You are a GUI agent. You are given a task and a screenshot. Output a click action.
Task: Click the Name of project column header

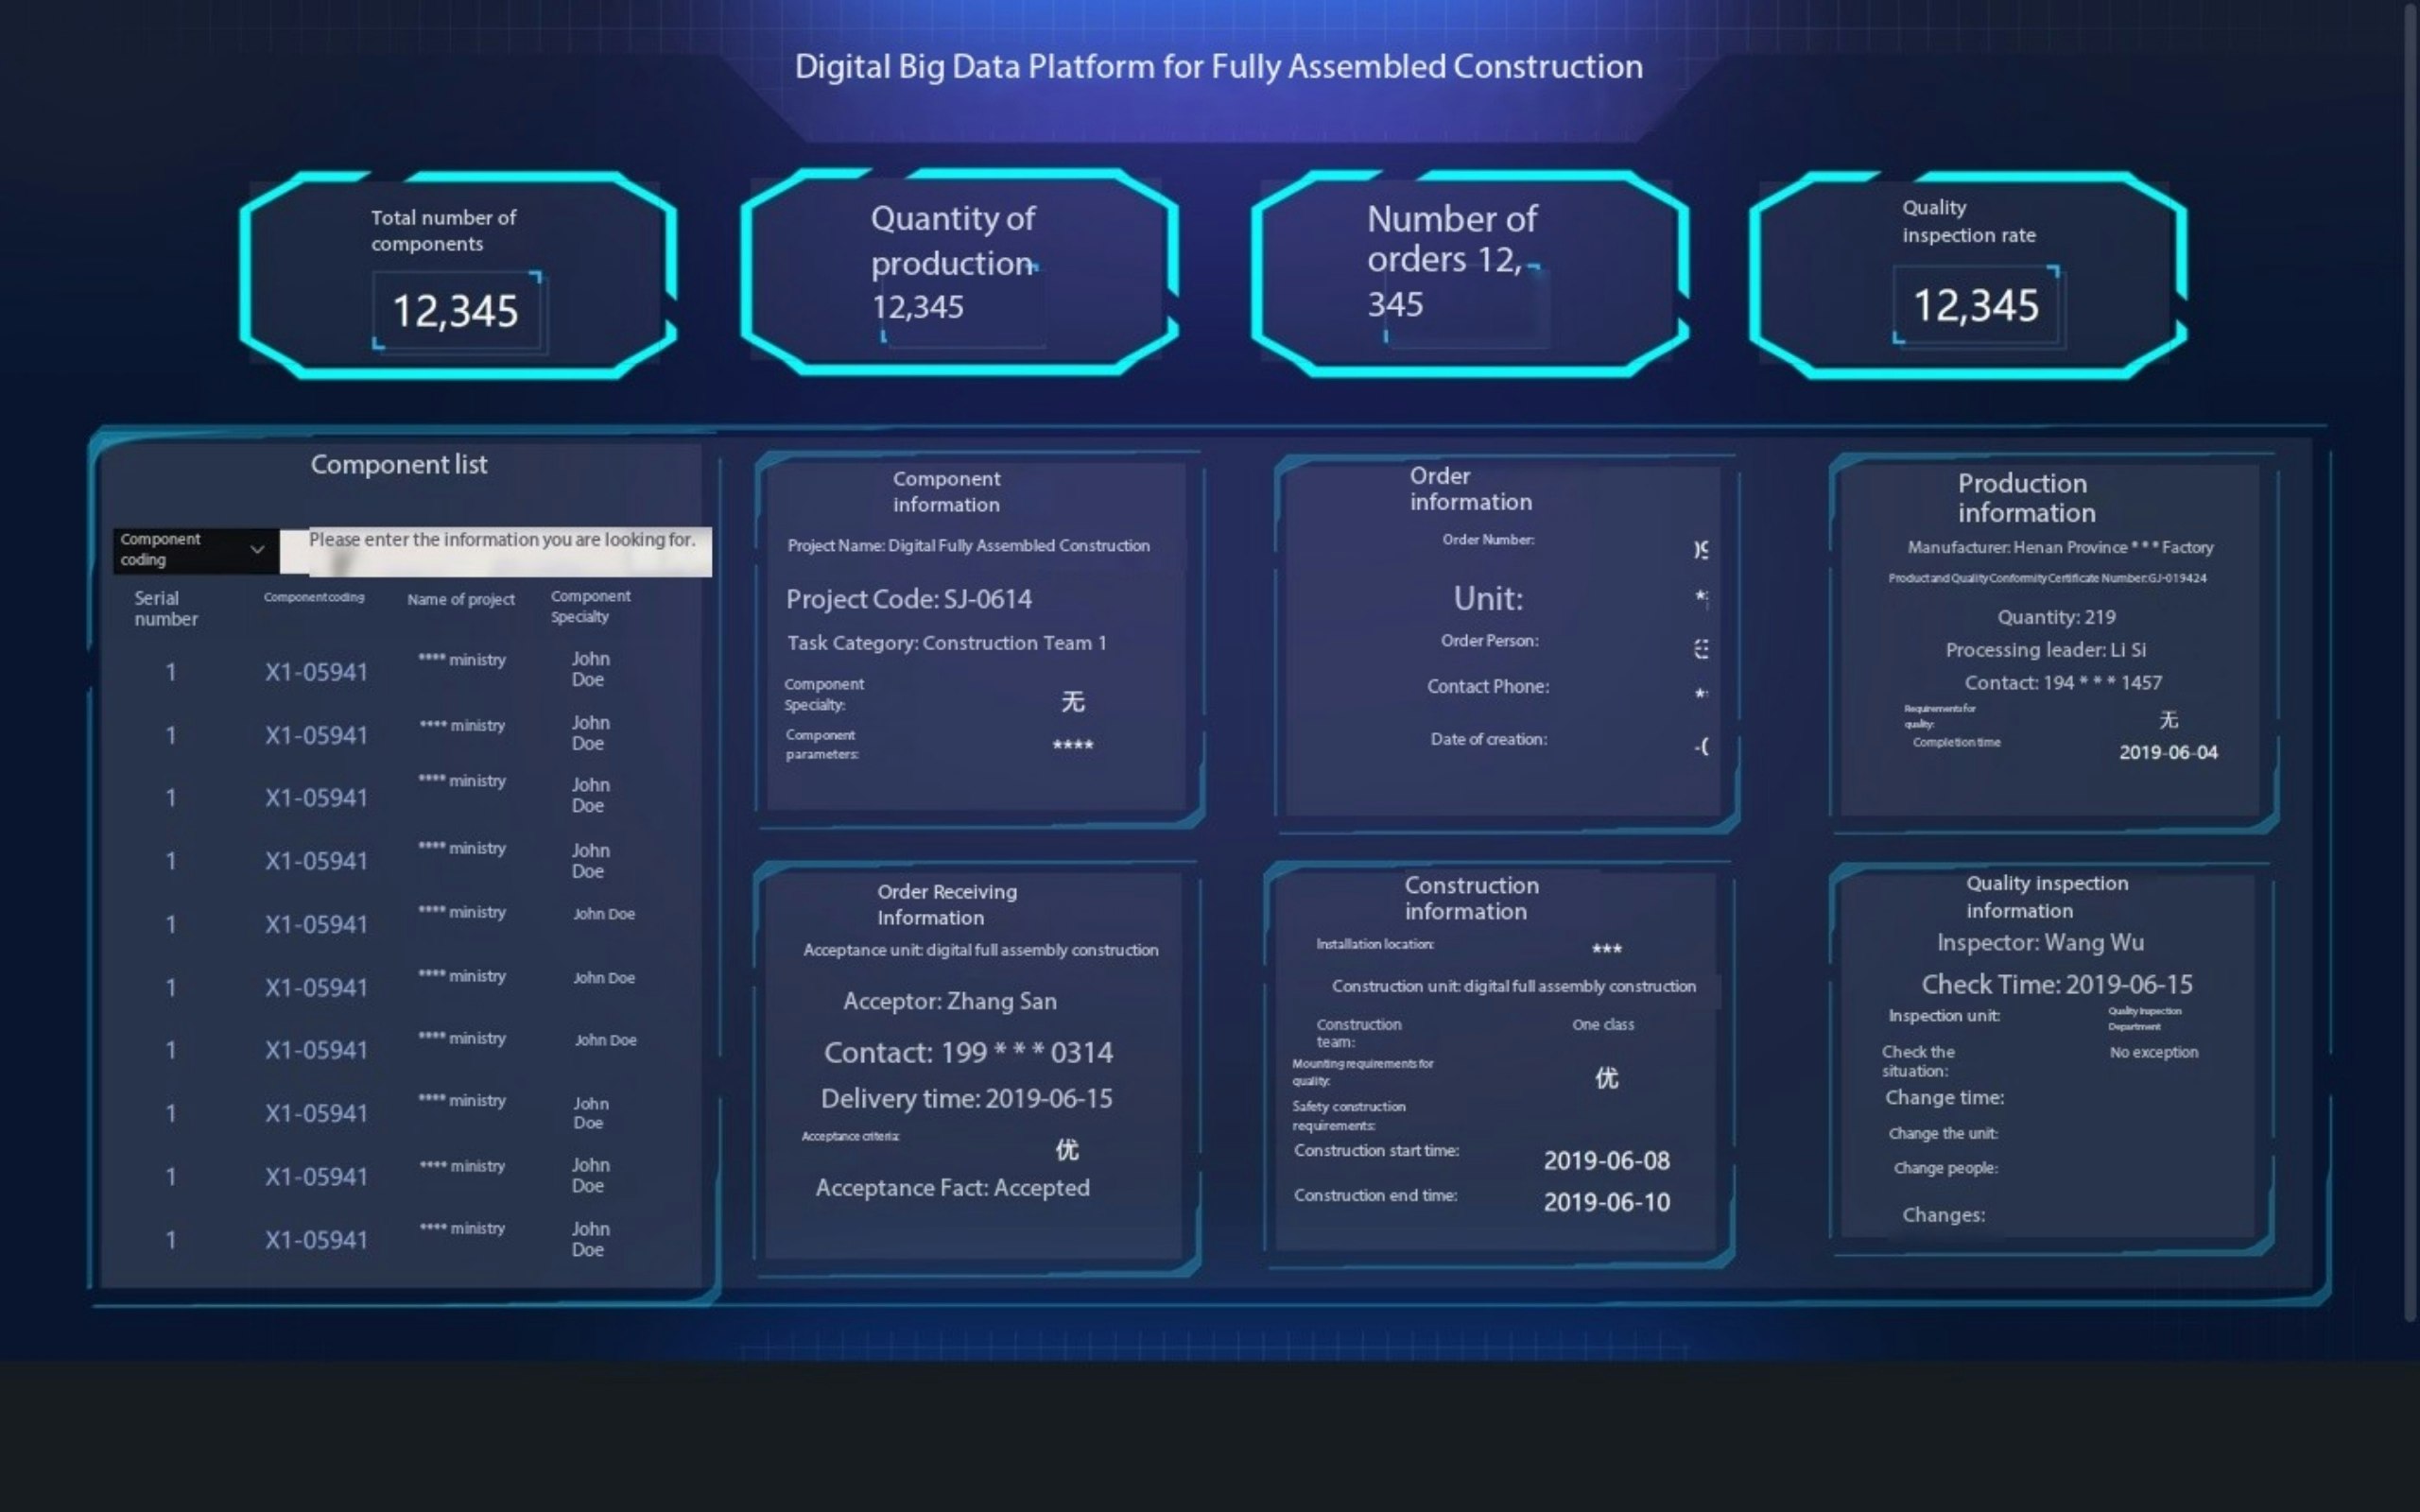pos(460,599)
